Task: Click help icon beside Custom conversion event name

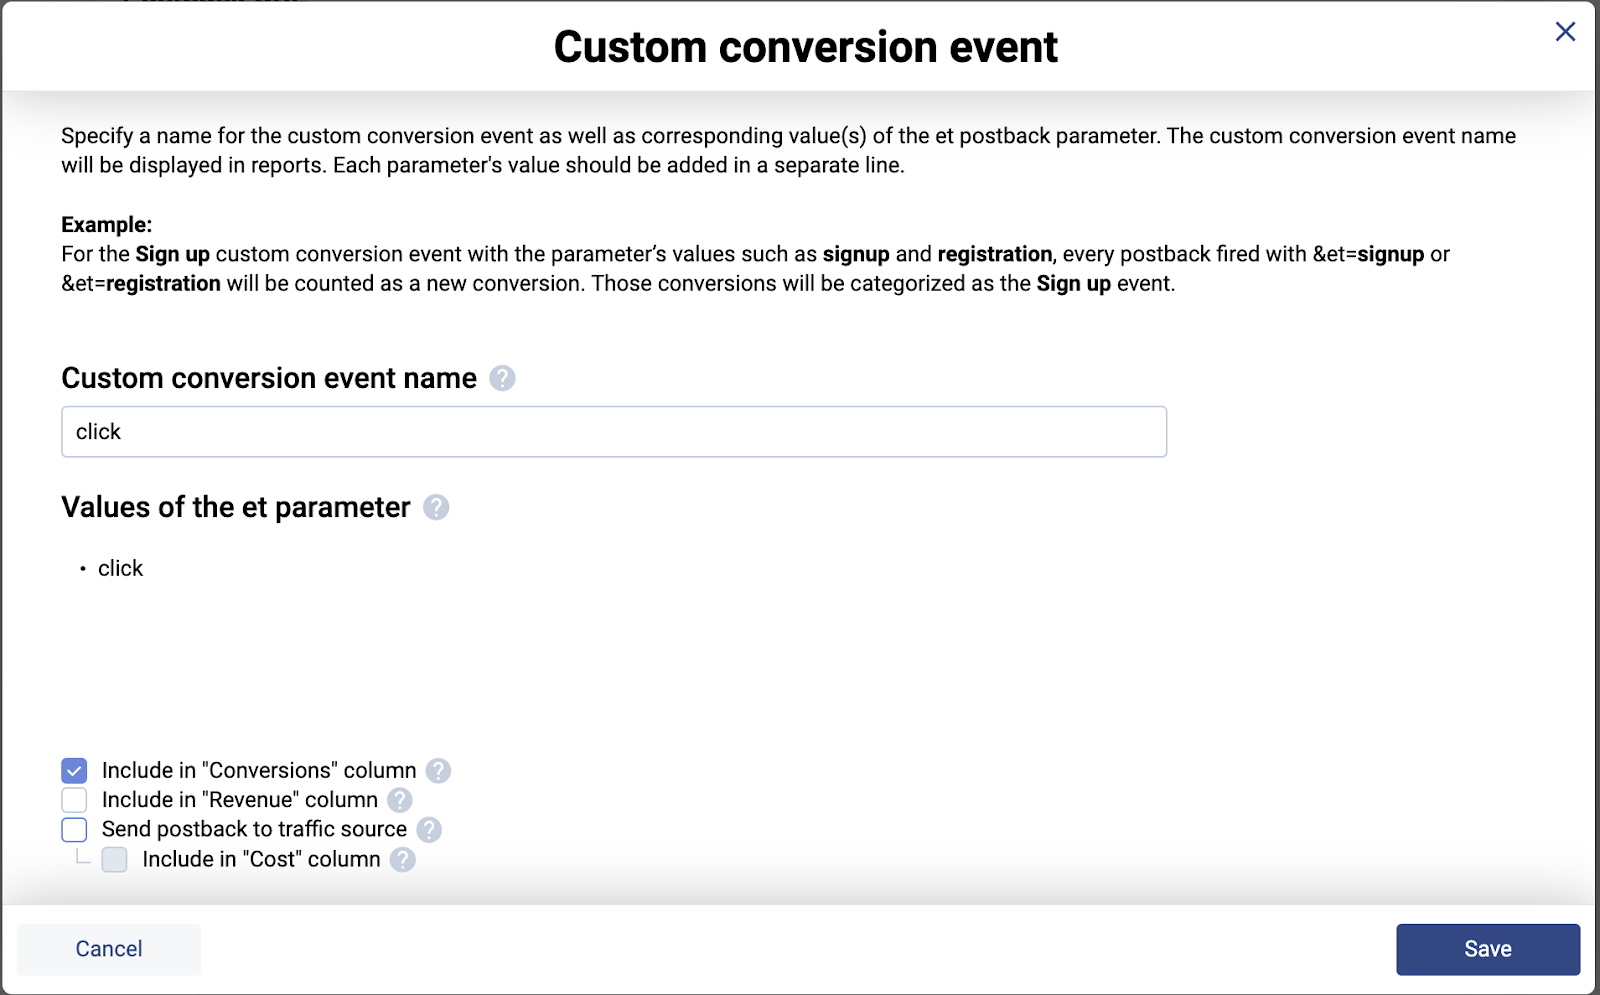Action: tap(502, 378)
